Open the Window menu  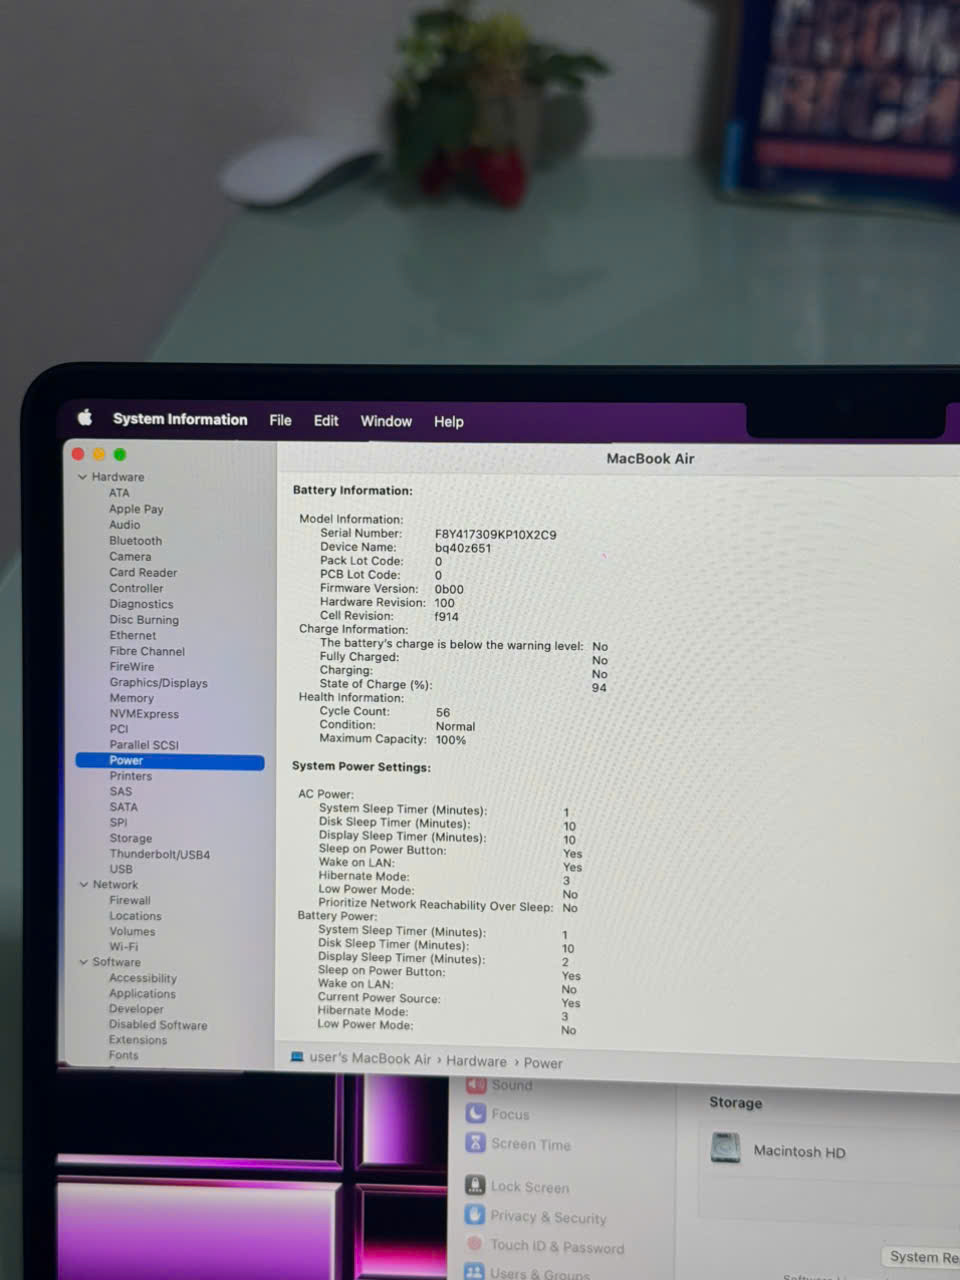[x=386, y=421]
